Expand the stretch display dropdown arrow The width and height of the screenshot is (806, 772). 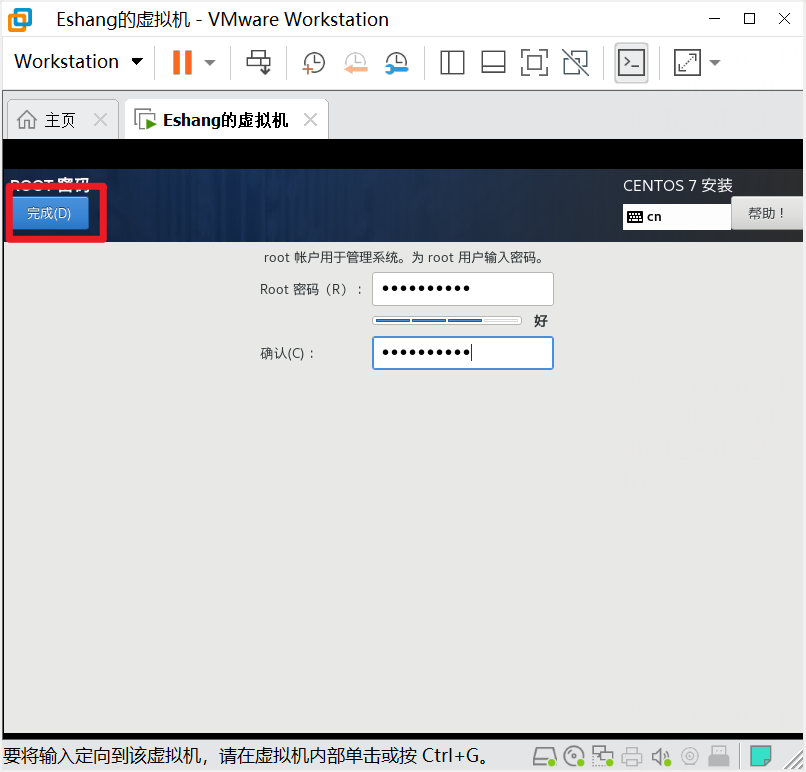pos(715,63)
